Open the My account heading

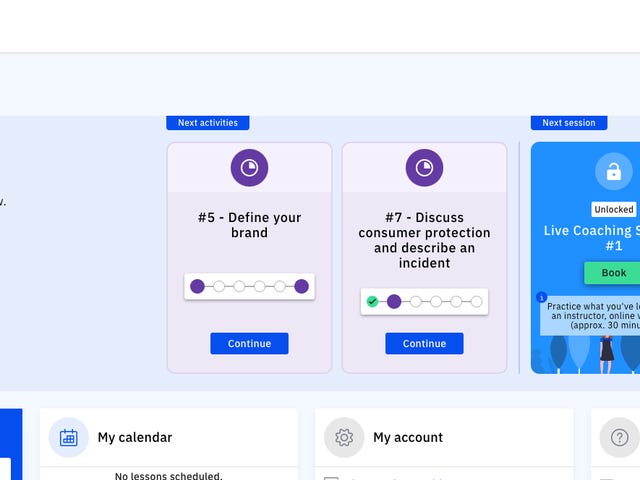click(408, 437)
